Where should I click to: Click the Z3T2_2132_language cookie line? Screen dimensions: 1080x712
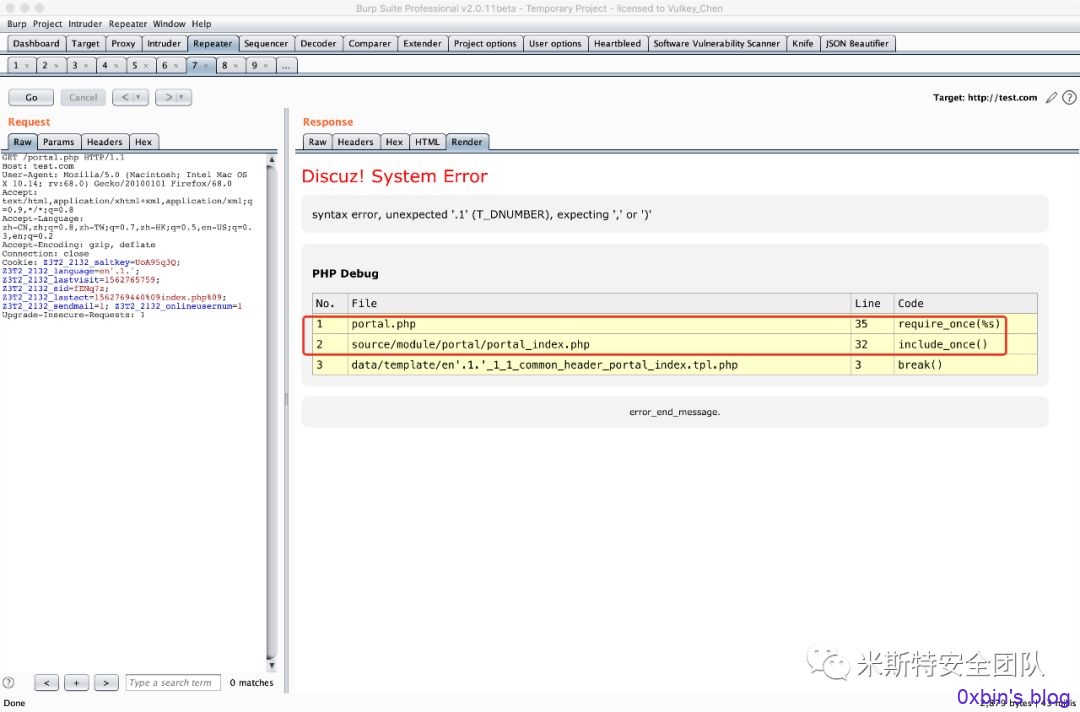pyautogui.click(x=71, y=271)
